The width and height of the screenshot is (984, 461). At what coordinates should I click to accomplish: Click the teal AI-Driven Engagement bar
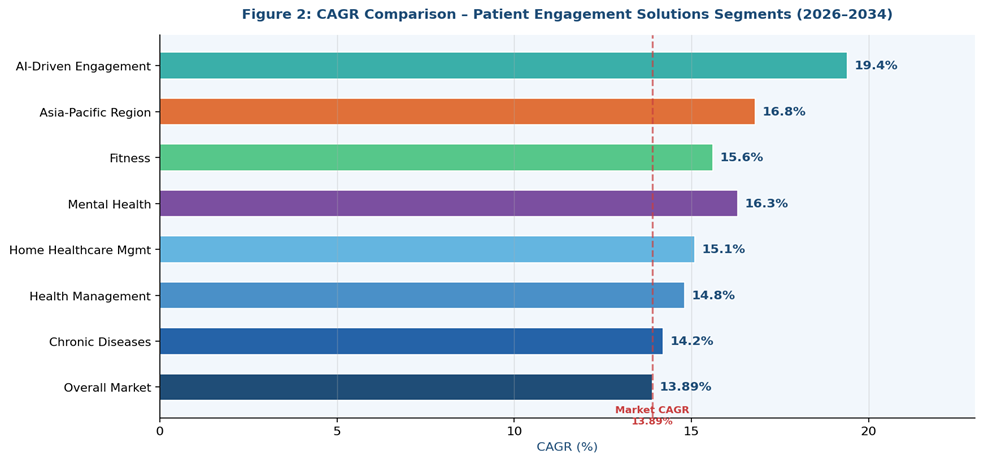click(502, 66)
